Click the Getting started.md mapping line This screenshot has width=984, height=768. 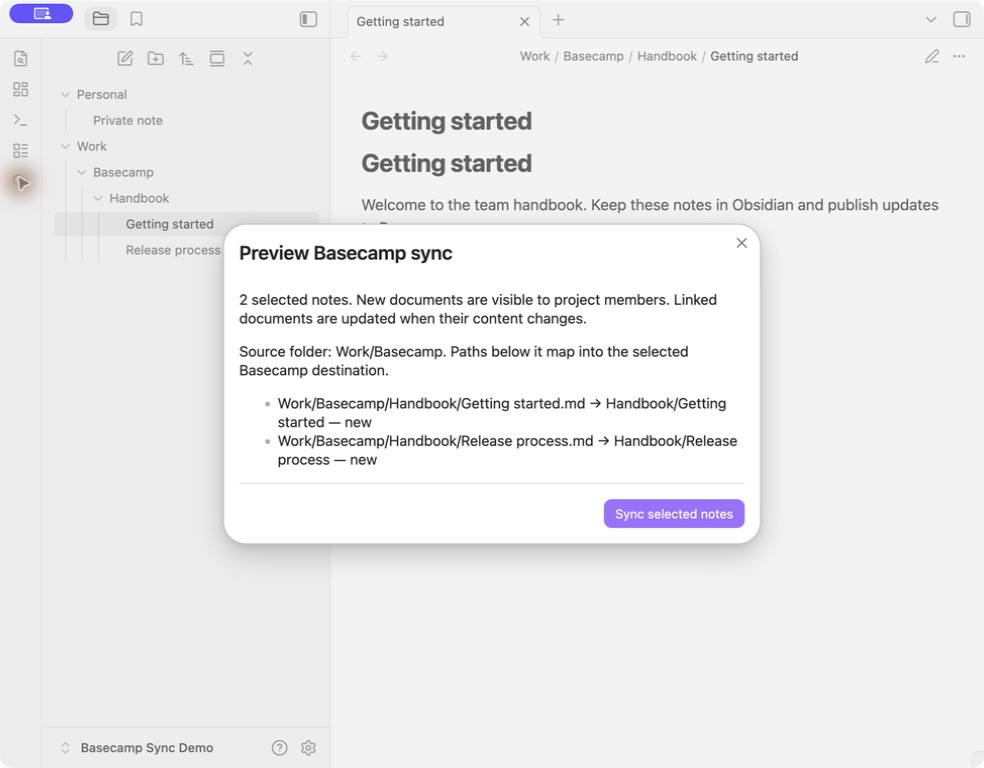pos(502,412)
